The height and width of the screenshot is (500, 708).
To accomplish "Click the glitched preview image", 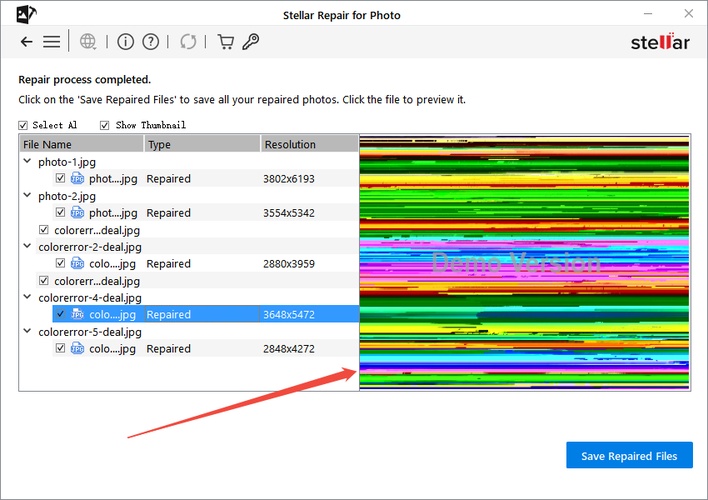I will point(524,262).
